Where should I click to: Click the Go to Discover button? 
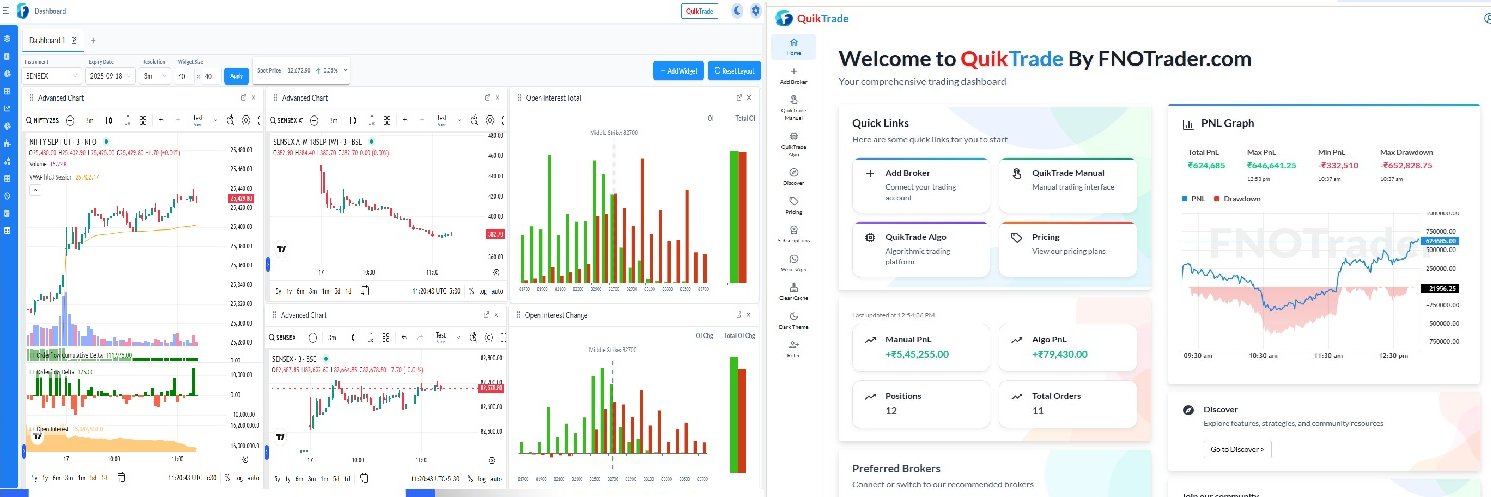pos(1237,449)
